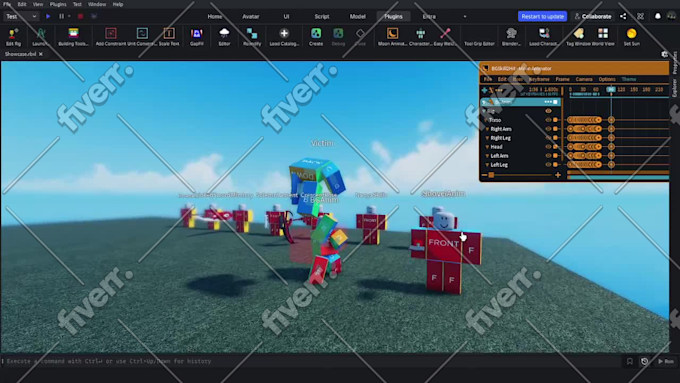This screenshot has width=680, height=383.
Task: Open the Studio Window menu
Action: (x=97, y=4)
